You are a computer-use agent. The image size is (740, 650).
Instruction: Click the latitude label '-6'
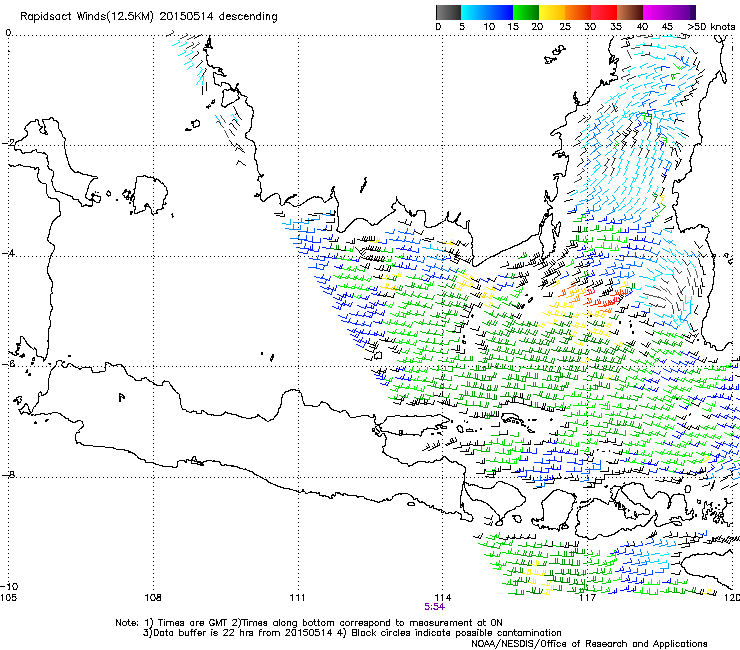coord(8,364)
